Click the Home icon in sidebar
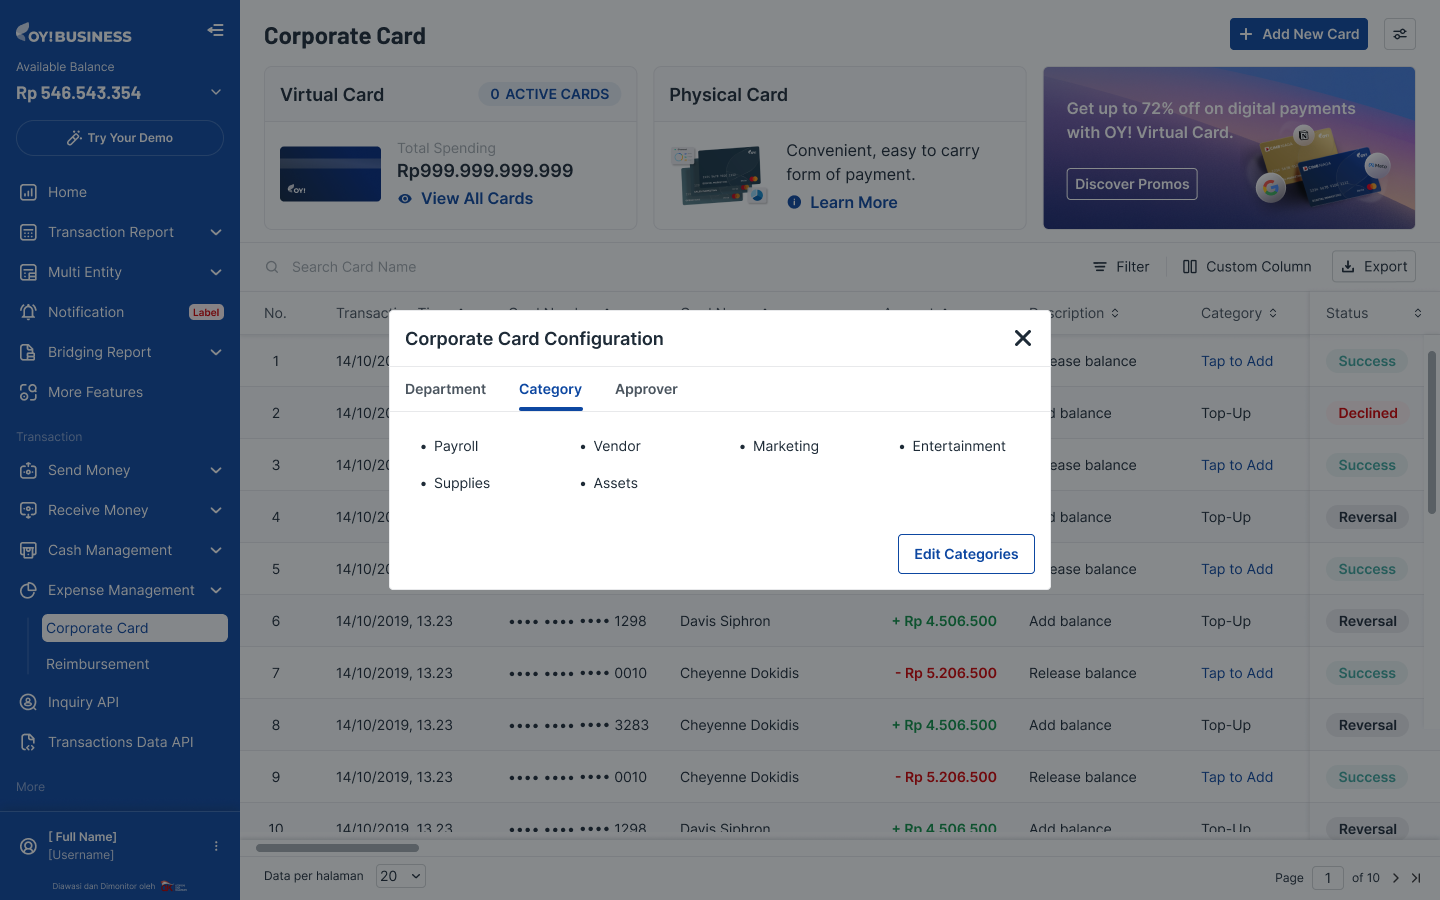1440x900 pixels. click(28, 192)
